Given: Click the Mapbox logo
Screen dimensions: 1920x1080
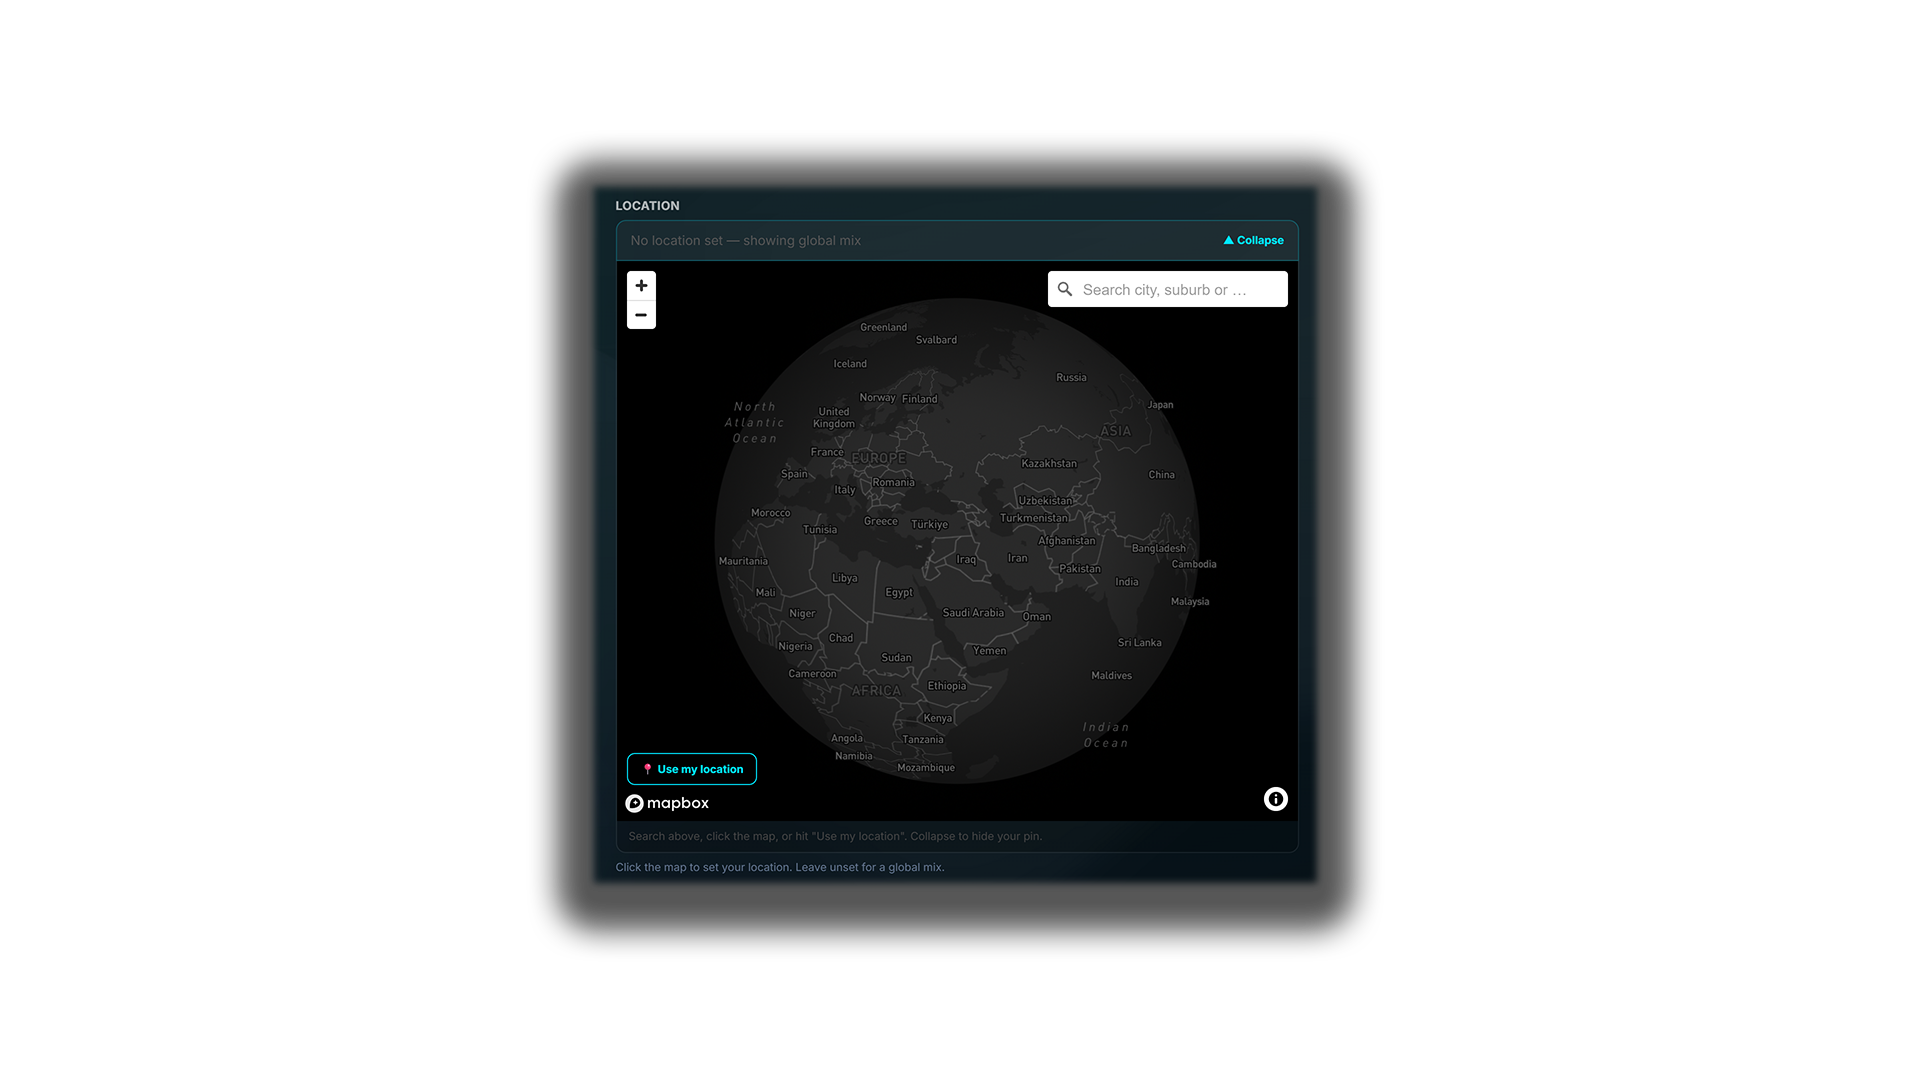Looking at the screenshot, I should (667, 803).
